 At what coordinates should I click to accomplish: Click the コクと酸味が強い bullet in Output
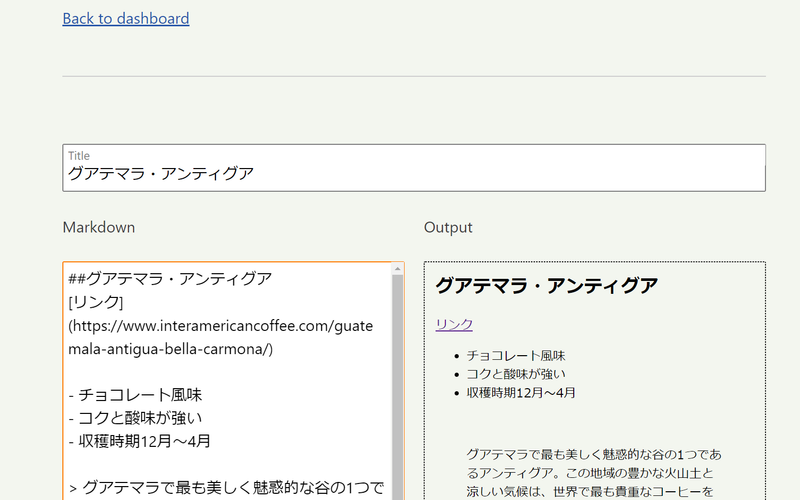pos(522,374)
